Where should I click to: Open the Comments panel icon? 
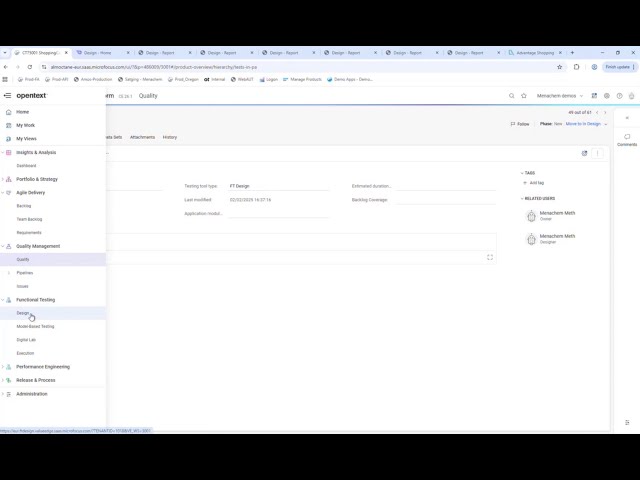point(627,137)
